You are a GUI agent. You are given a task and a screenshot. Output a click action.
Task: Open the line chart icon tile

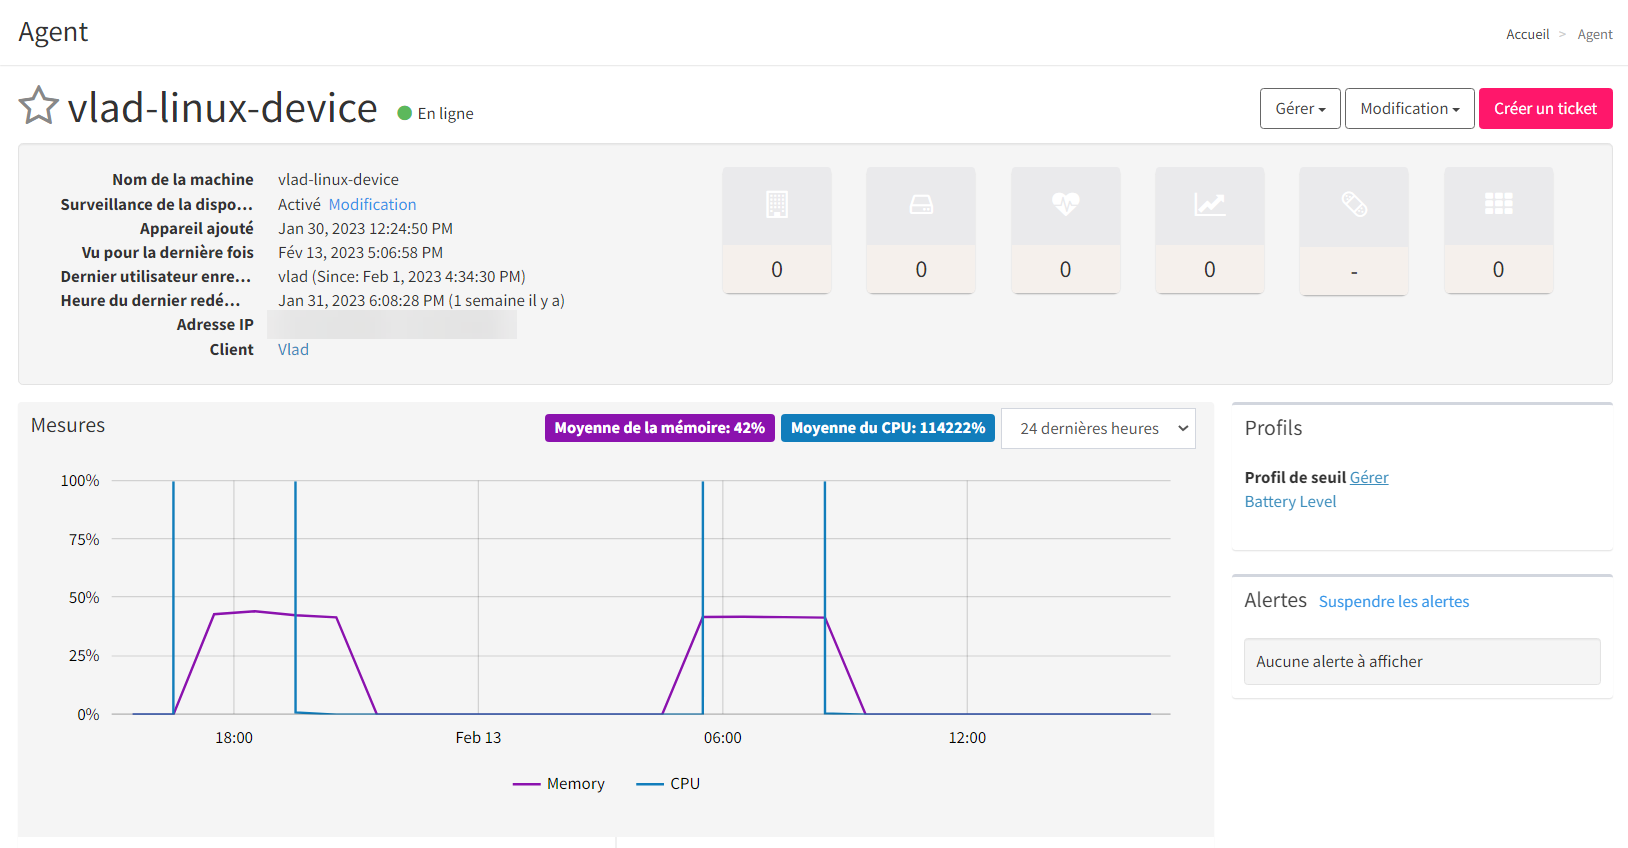pos(1210,230)
